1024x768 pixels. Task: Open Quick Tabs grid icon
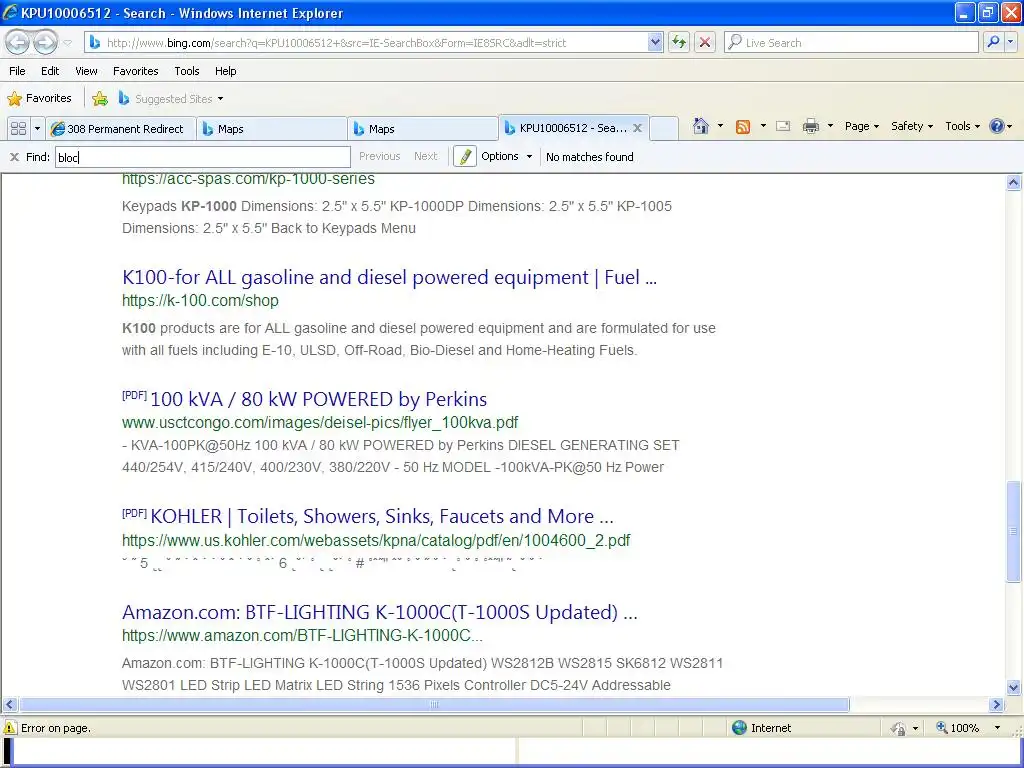coord(18,129)
